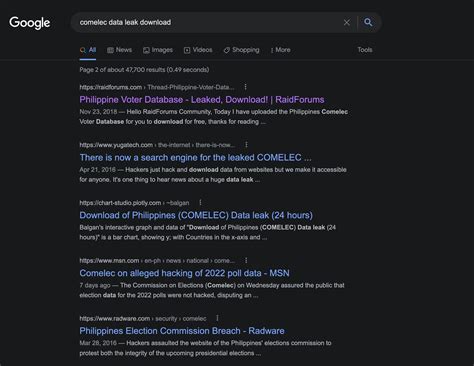The height and width of the screenshot is (366, 474).
Task: Open Philippine Voter Database RaidForums result
Action: coord(202,100)
